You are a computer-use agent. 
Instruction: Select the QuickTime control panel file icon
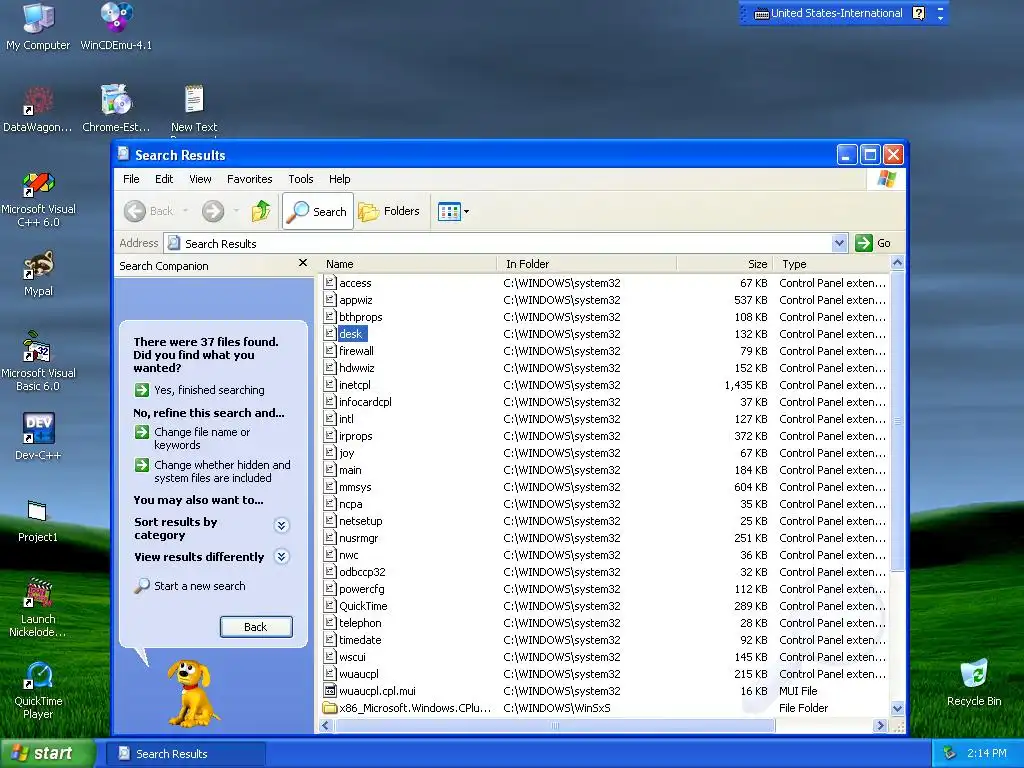[330, 605]
